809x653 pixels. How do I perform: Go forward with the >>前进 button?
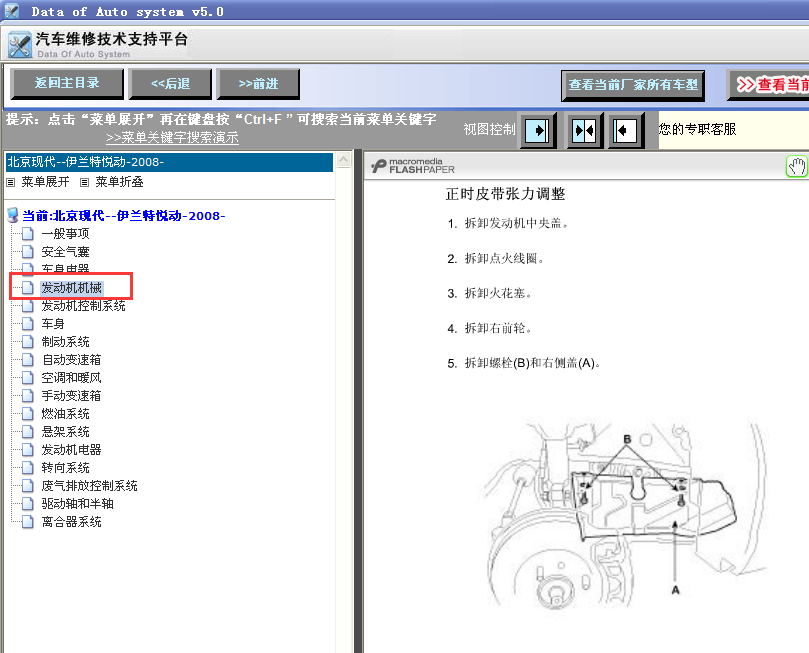[x=258, y=84]
